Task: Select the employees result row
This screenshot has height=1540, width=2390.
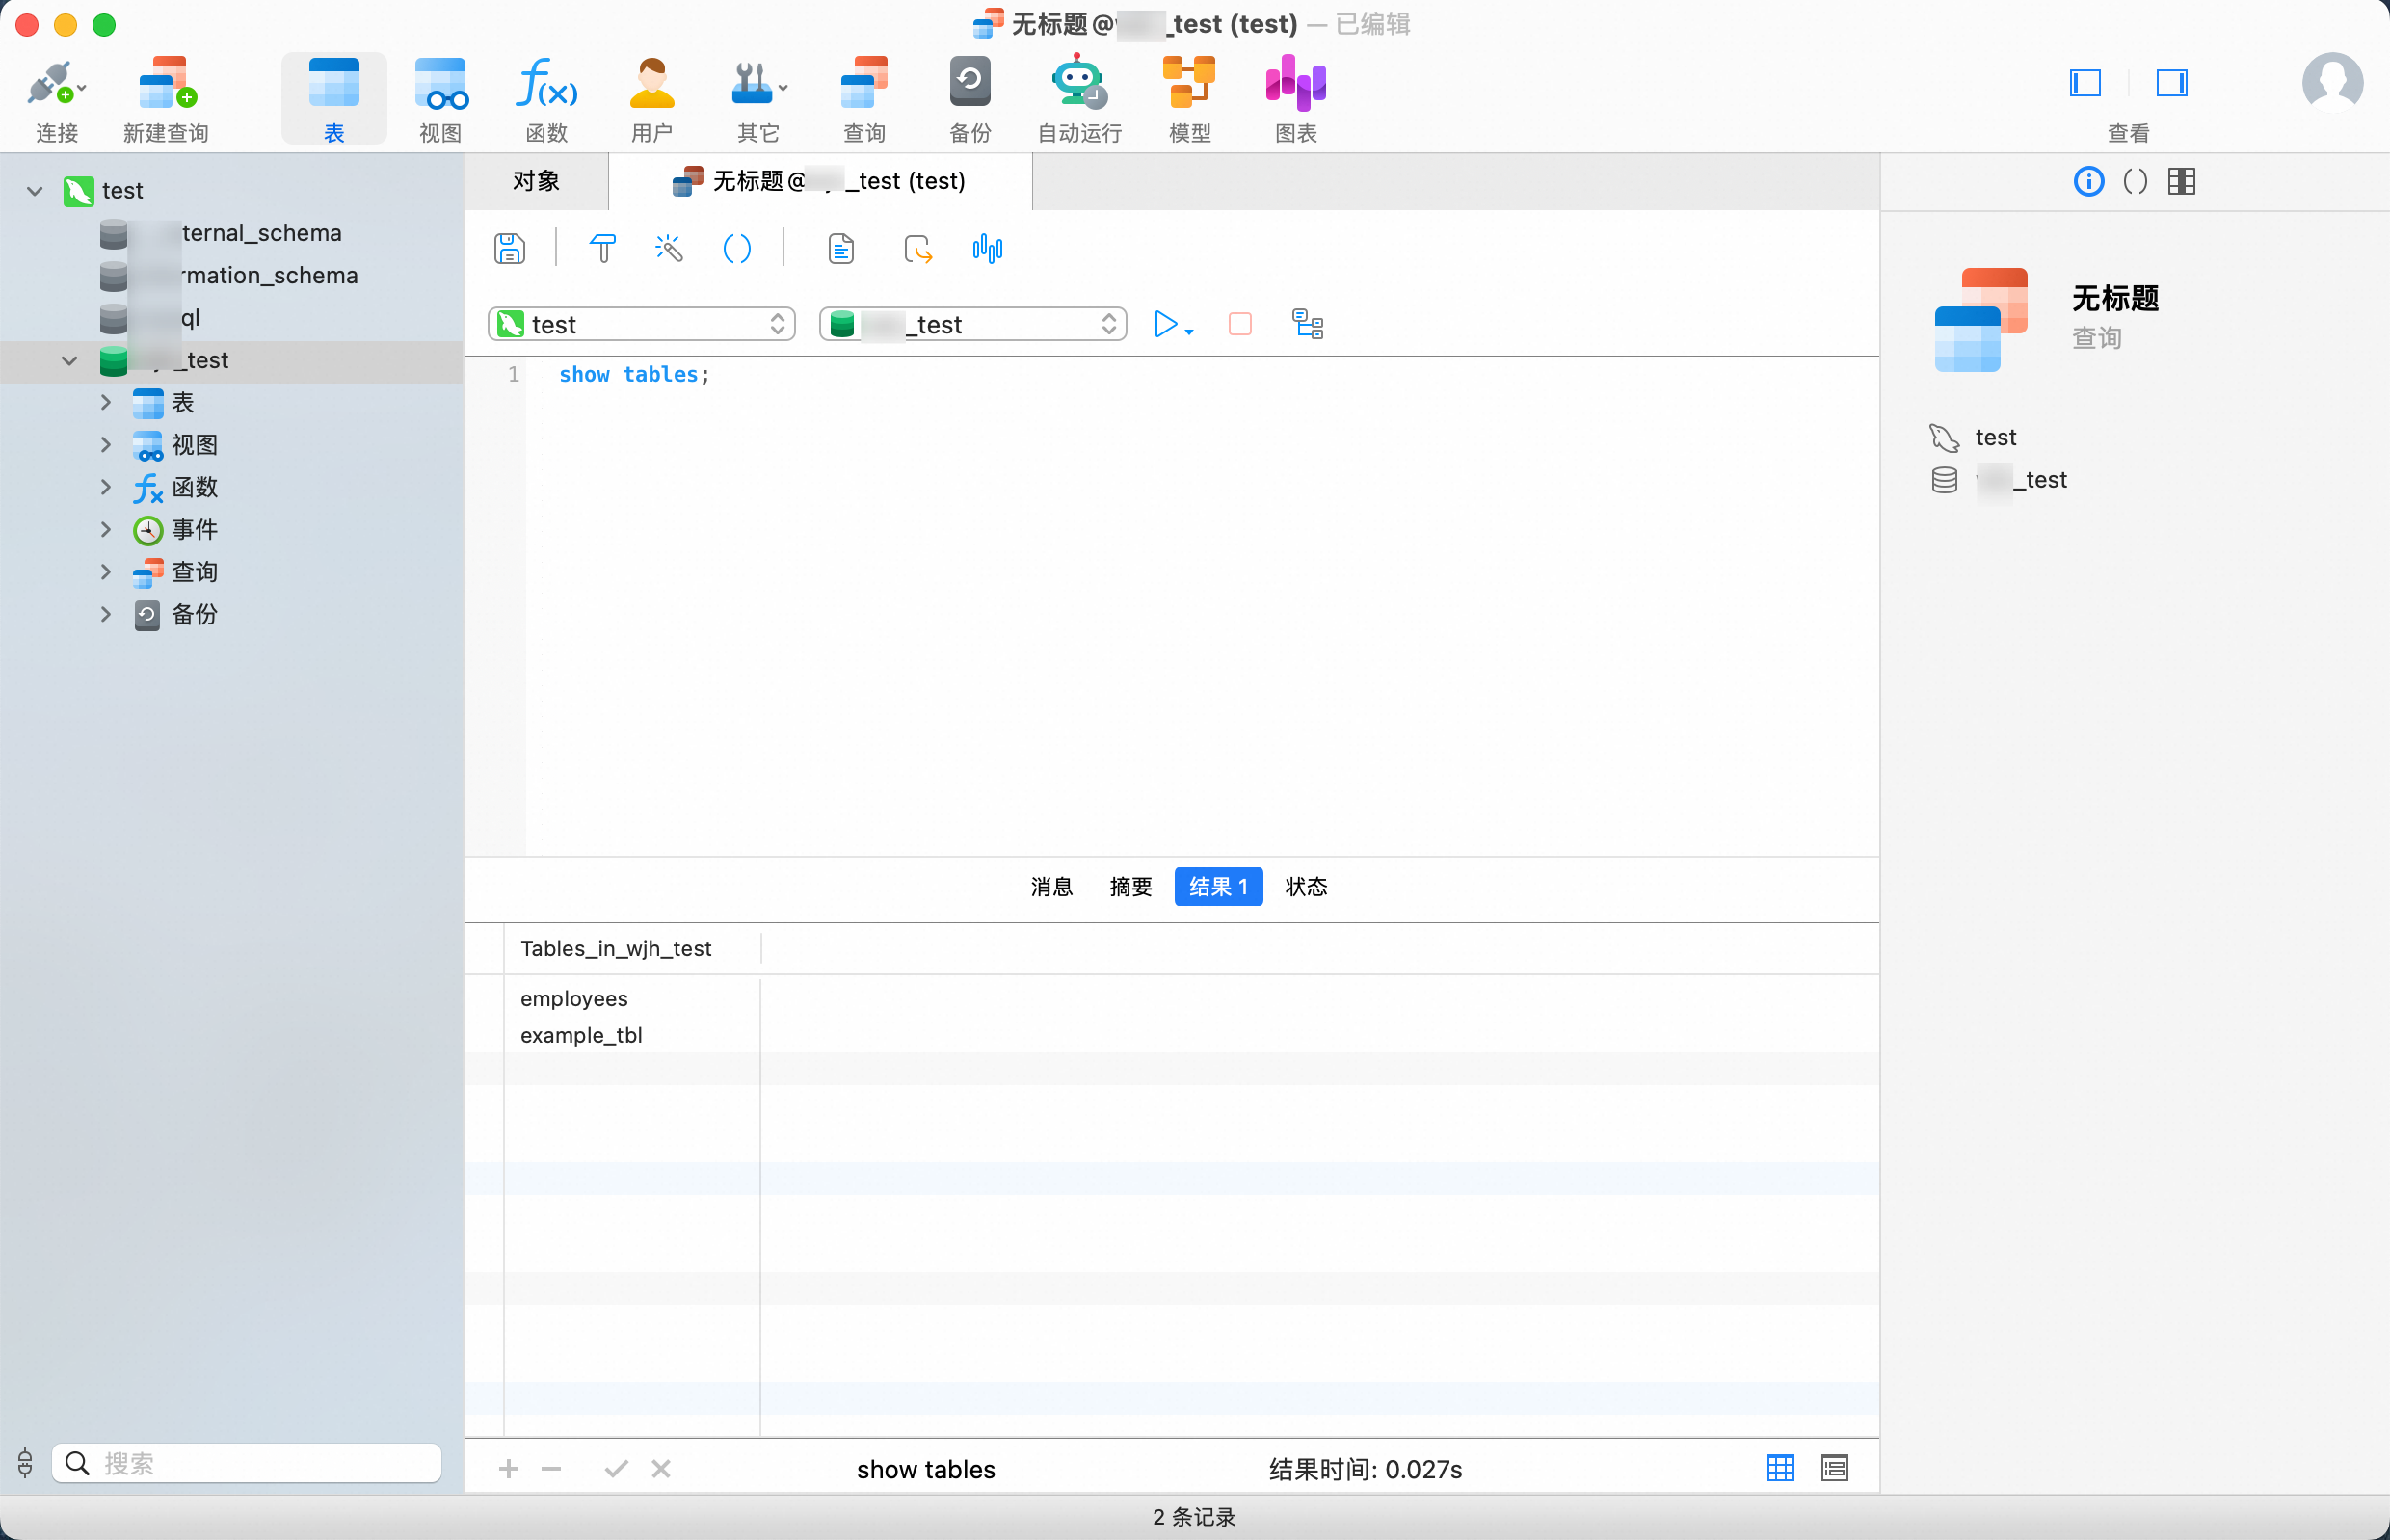Action: 574,998
